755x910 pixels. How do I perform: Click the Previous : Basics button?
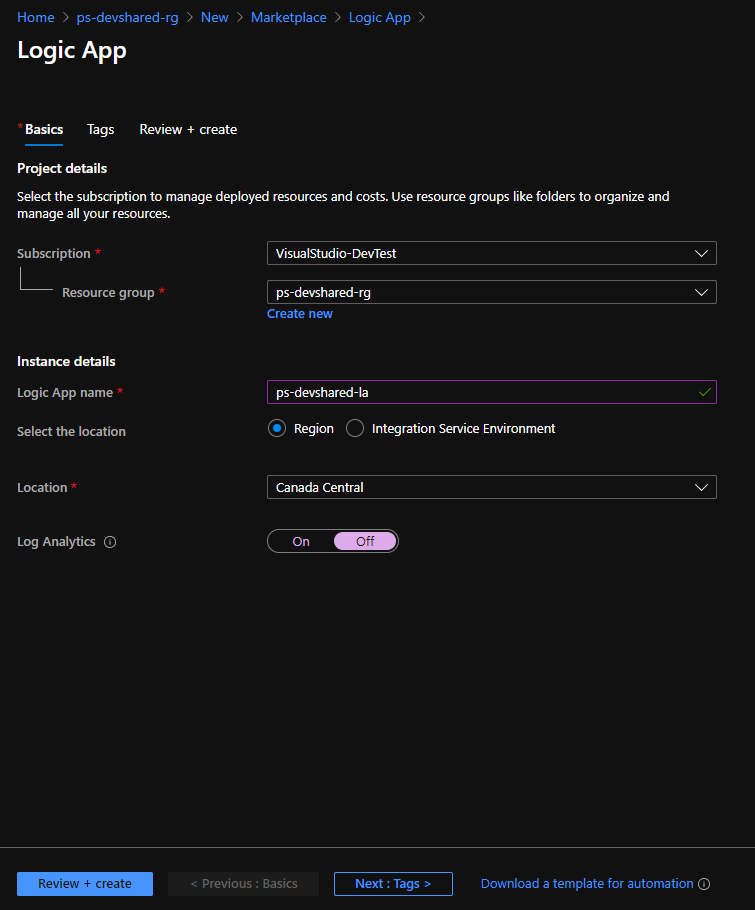[243, 884]
